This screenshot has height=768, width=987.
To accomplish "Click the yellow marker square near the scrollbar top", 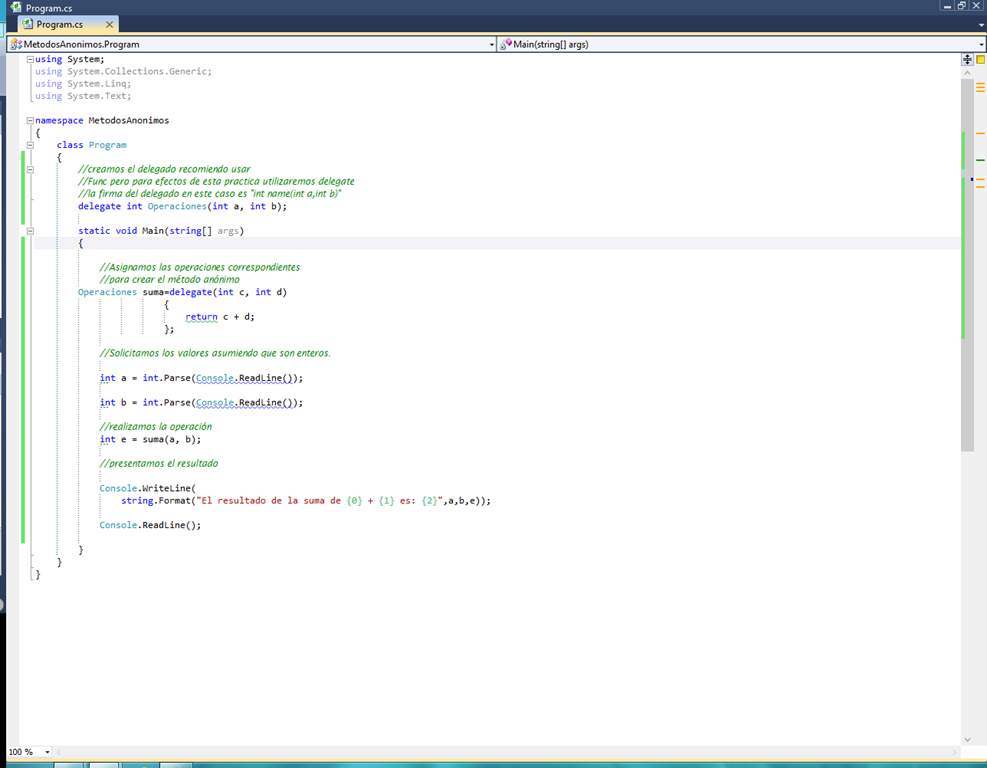I will click(x=981, y=61).
